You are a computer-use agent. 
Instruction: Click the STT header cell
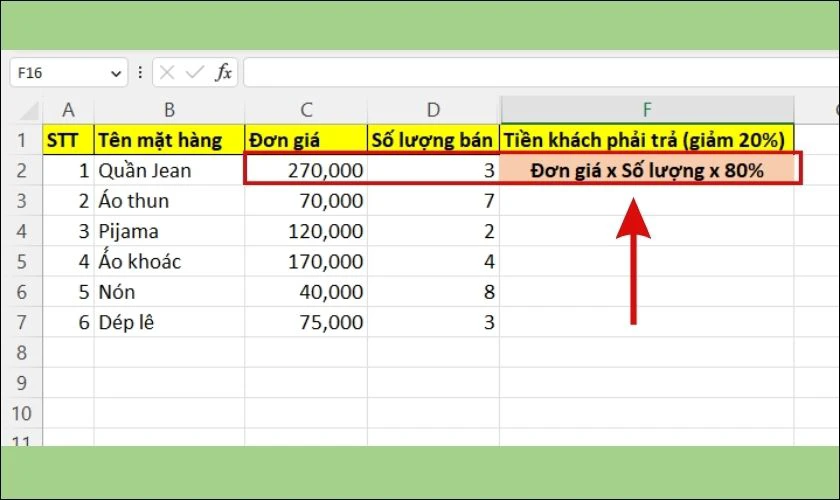[x=68, y=140]
